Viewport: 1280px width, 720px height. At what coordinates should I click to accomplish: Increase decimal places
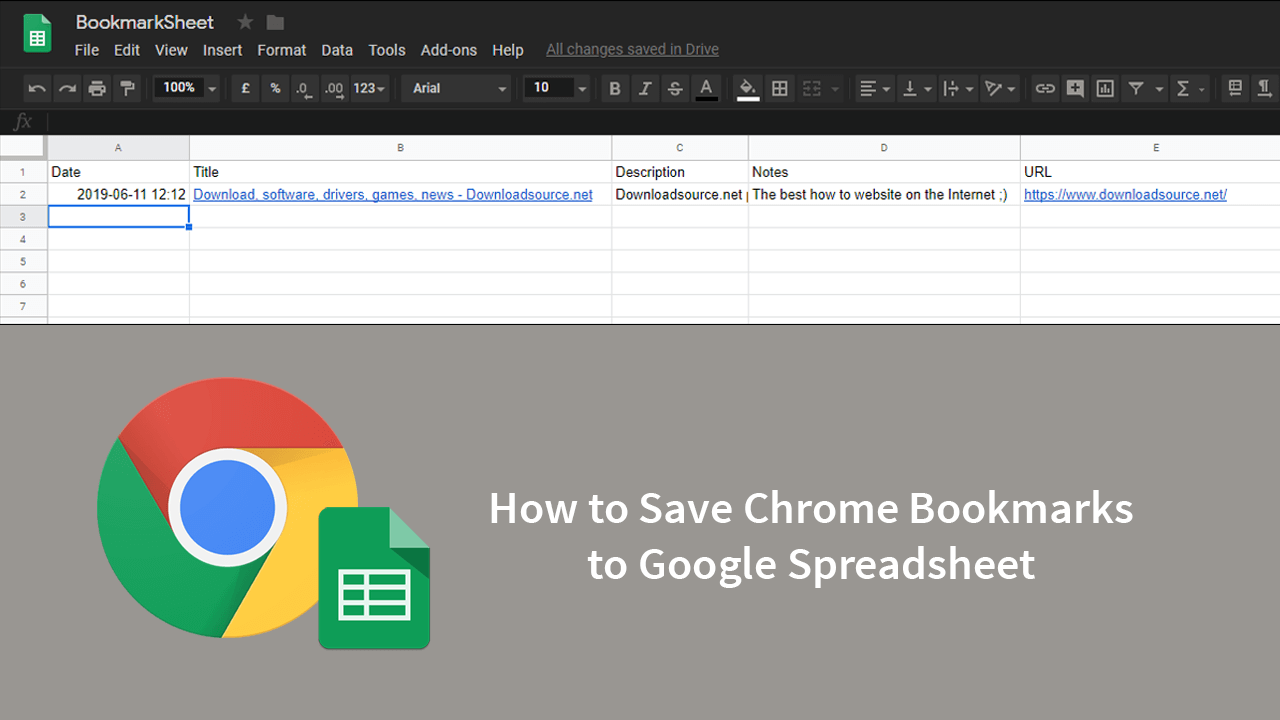tap(334, 88)
